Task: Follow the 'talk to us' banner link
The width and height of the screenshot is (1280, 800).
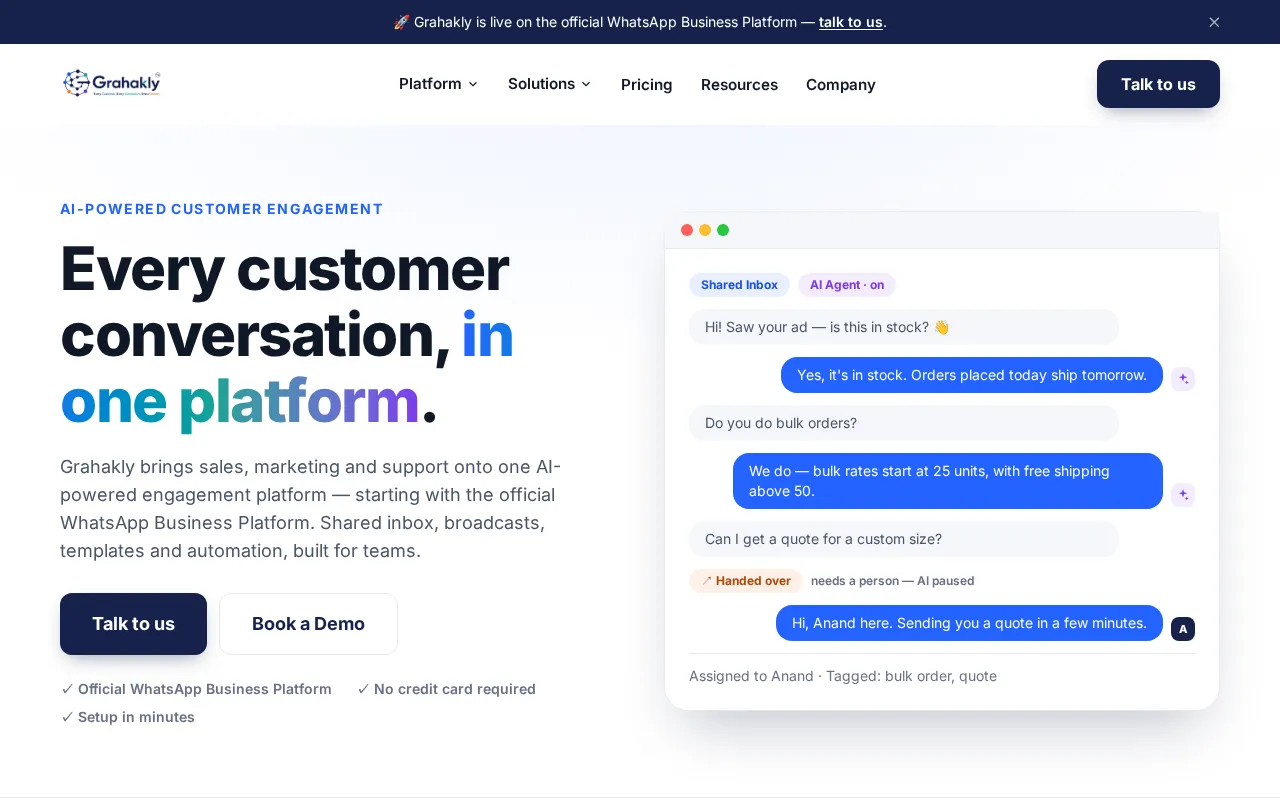Action: click(x=850, y=22)
